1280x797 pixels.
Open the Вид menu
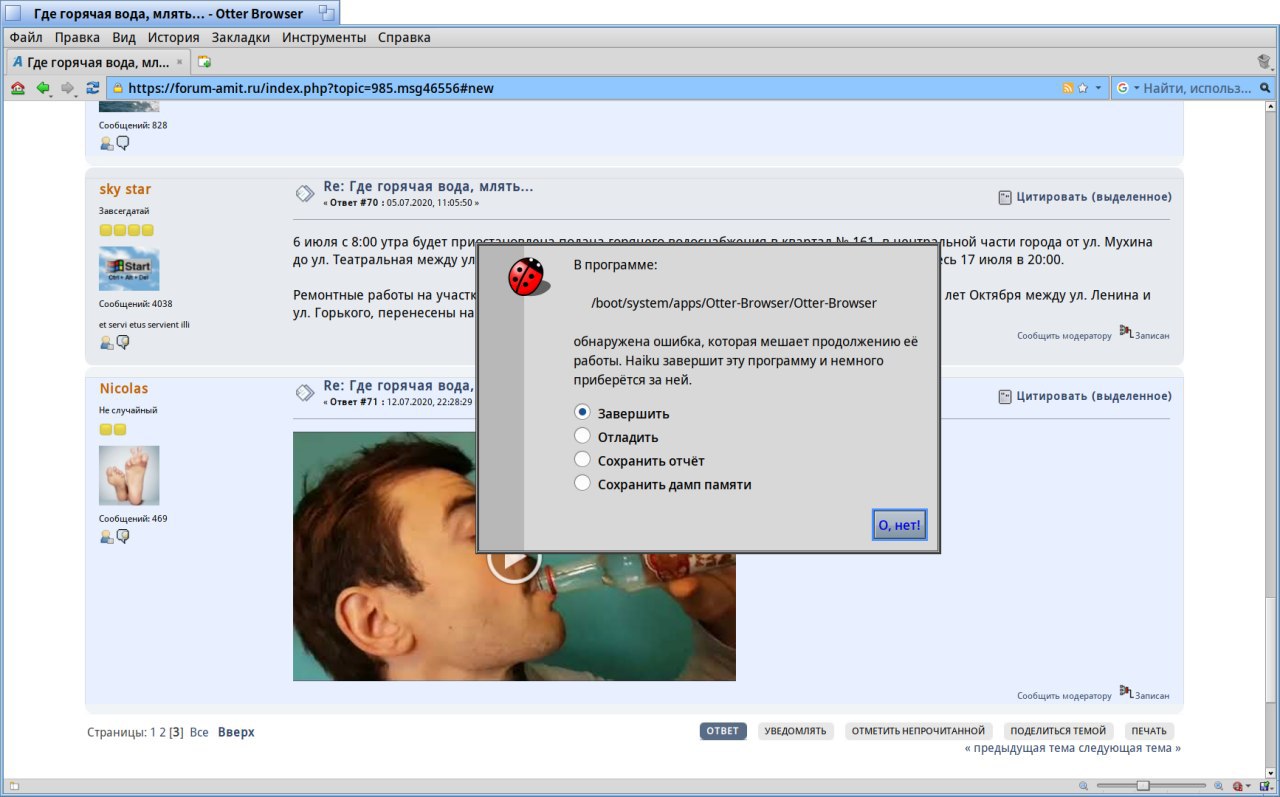tap(124, 37)
